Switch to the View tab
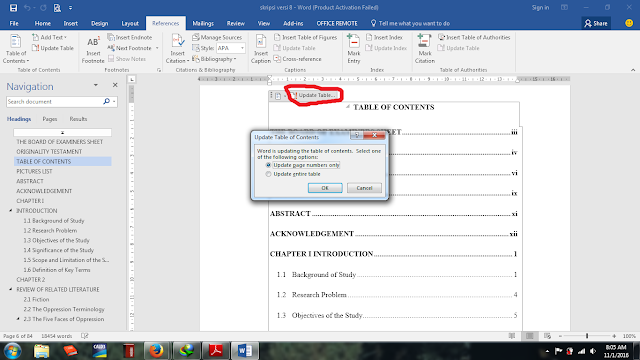Screen dimensions: 640x360 pos(264,24)
